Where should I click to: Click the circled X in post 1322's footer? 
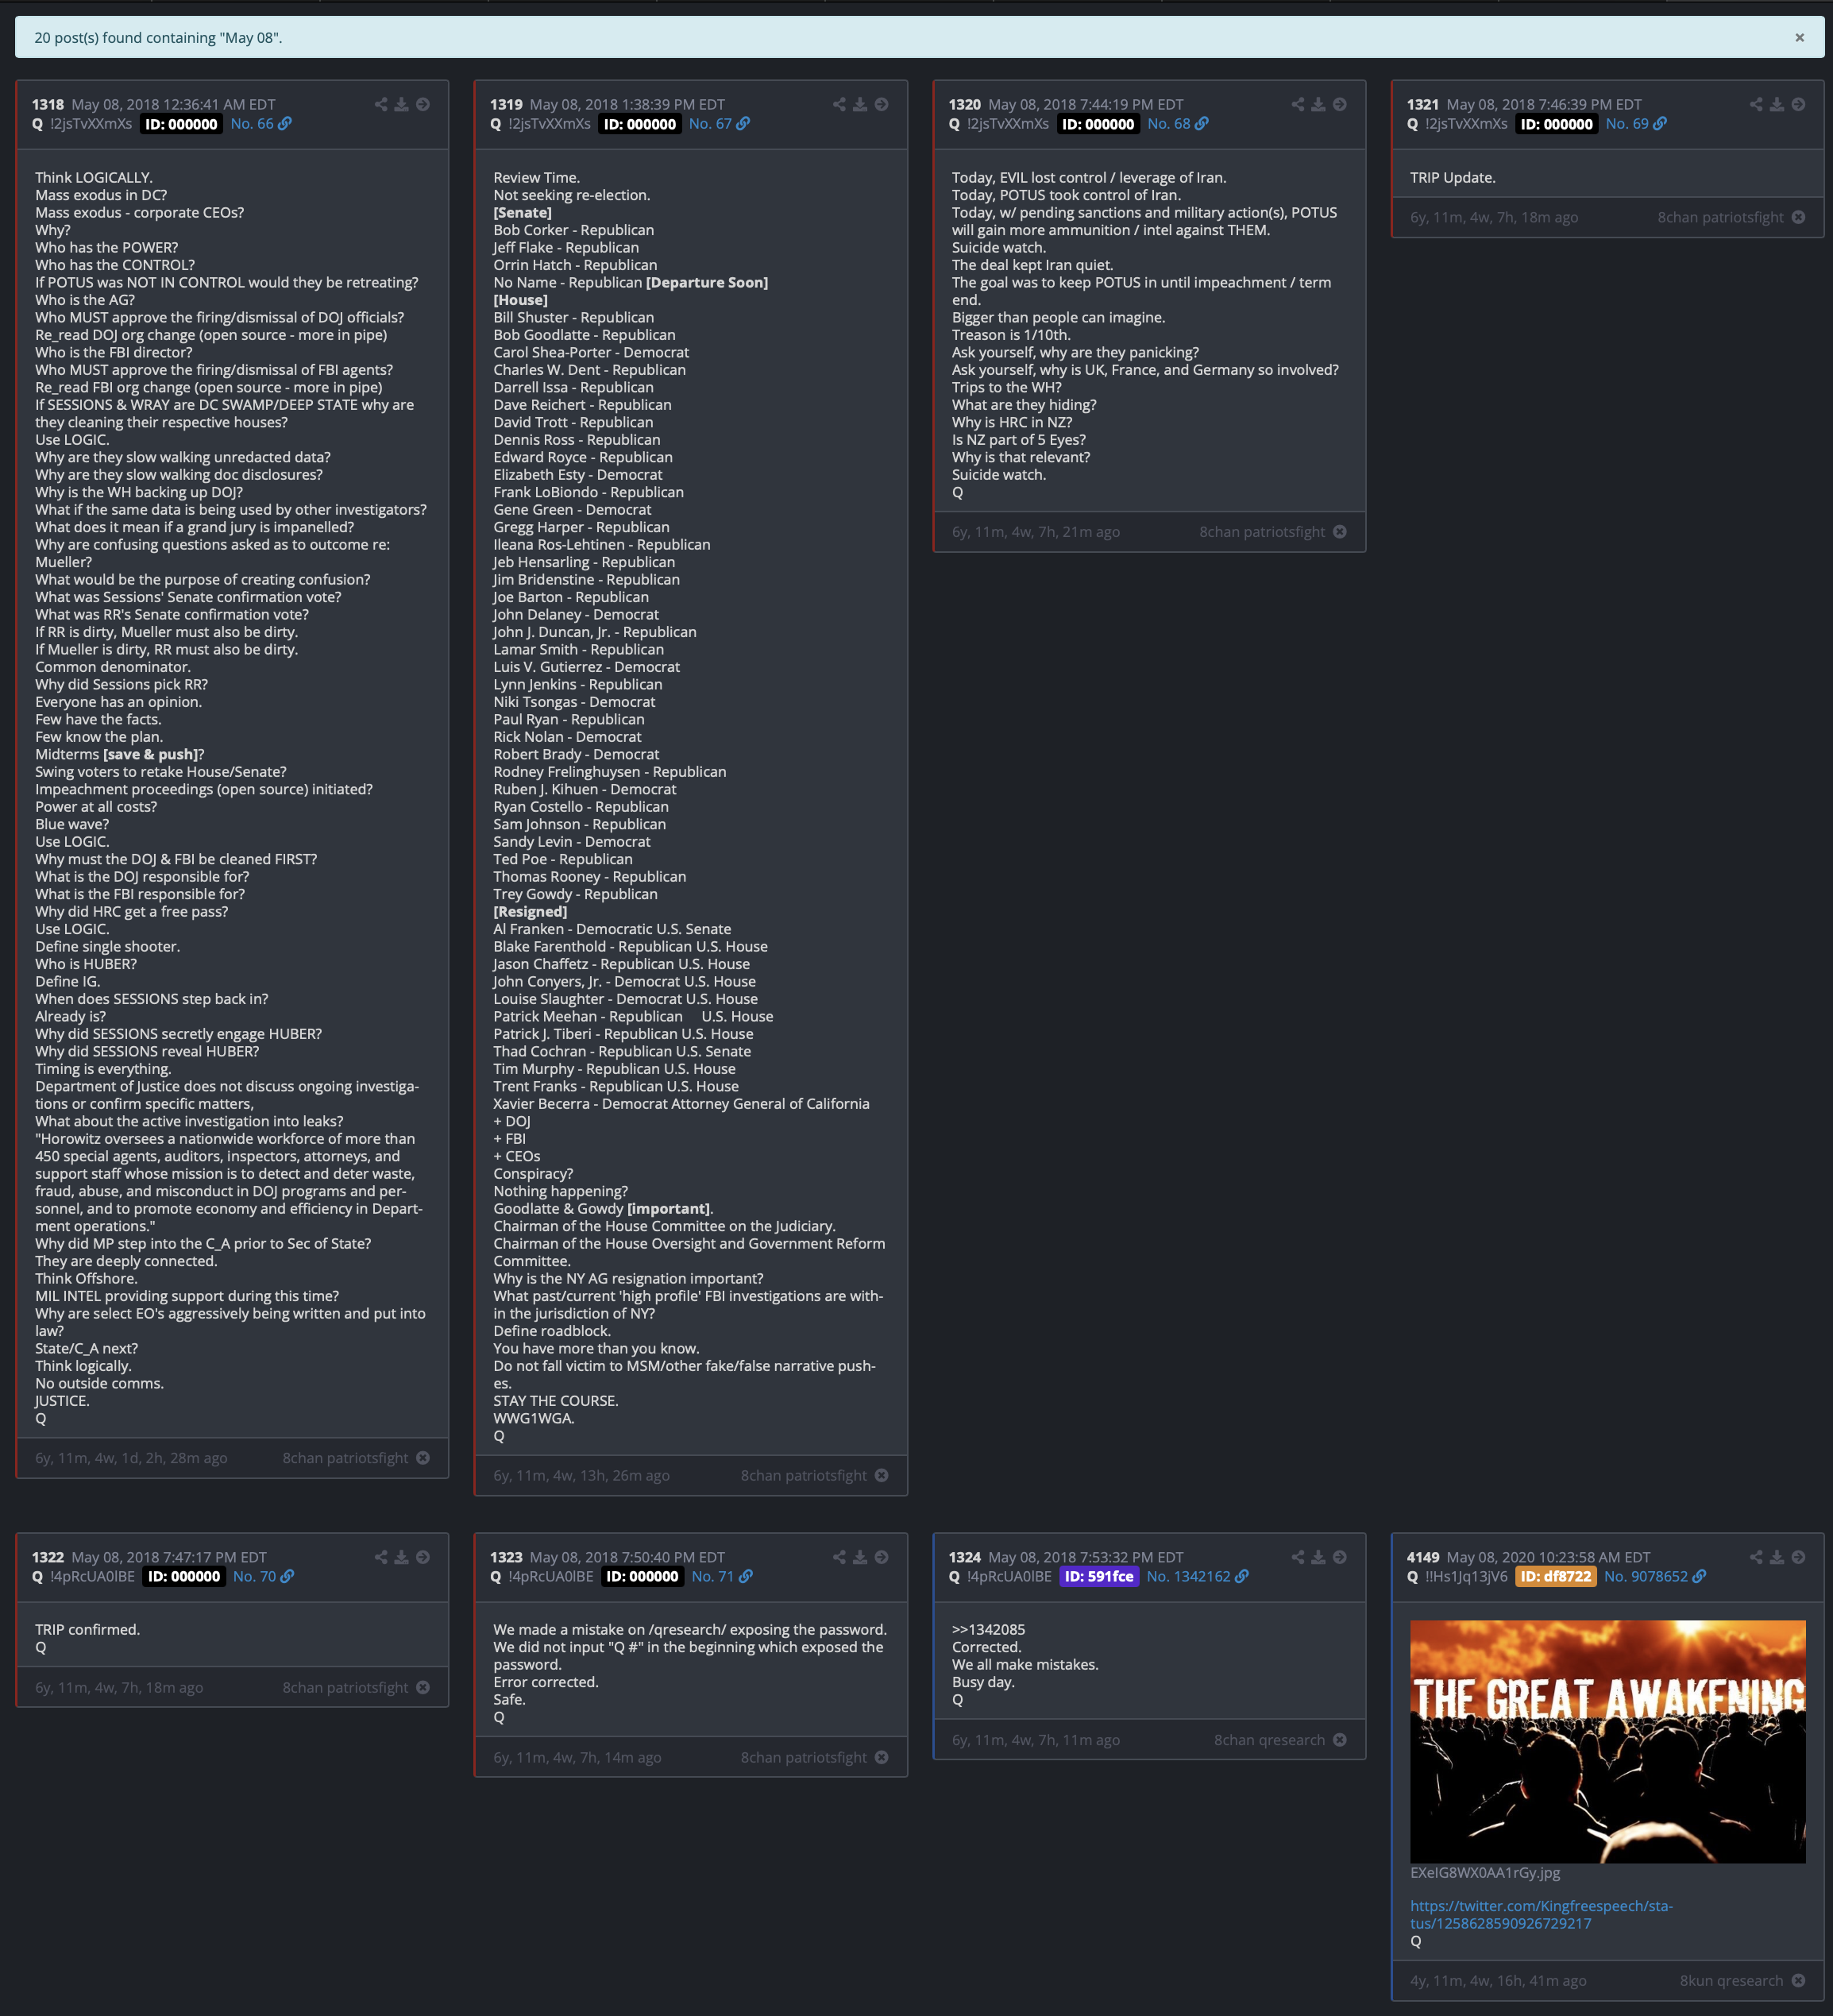click(423, 1687)
